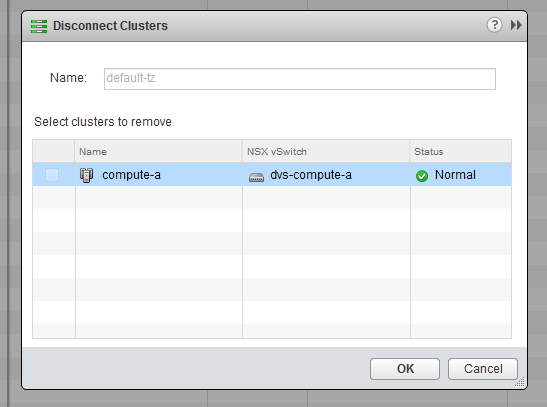This screenshot has height=407, width=547.
Task: Click the Disconnect Clusters title bar
Action: pos(274,26)
